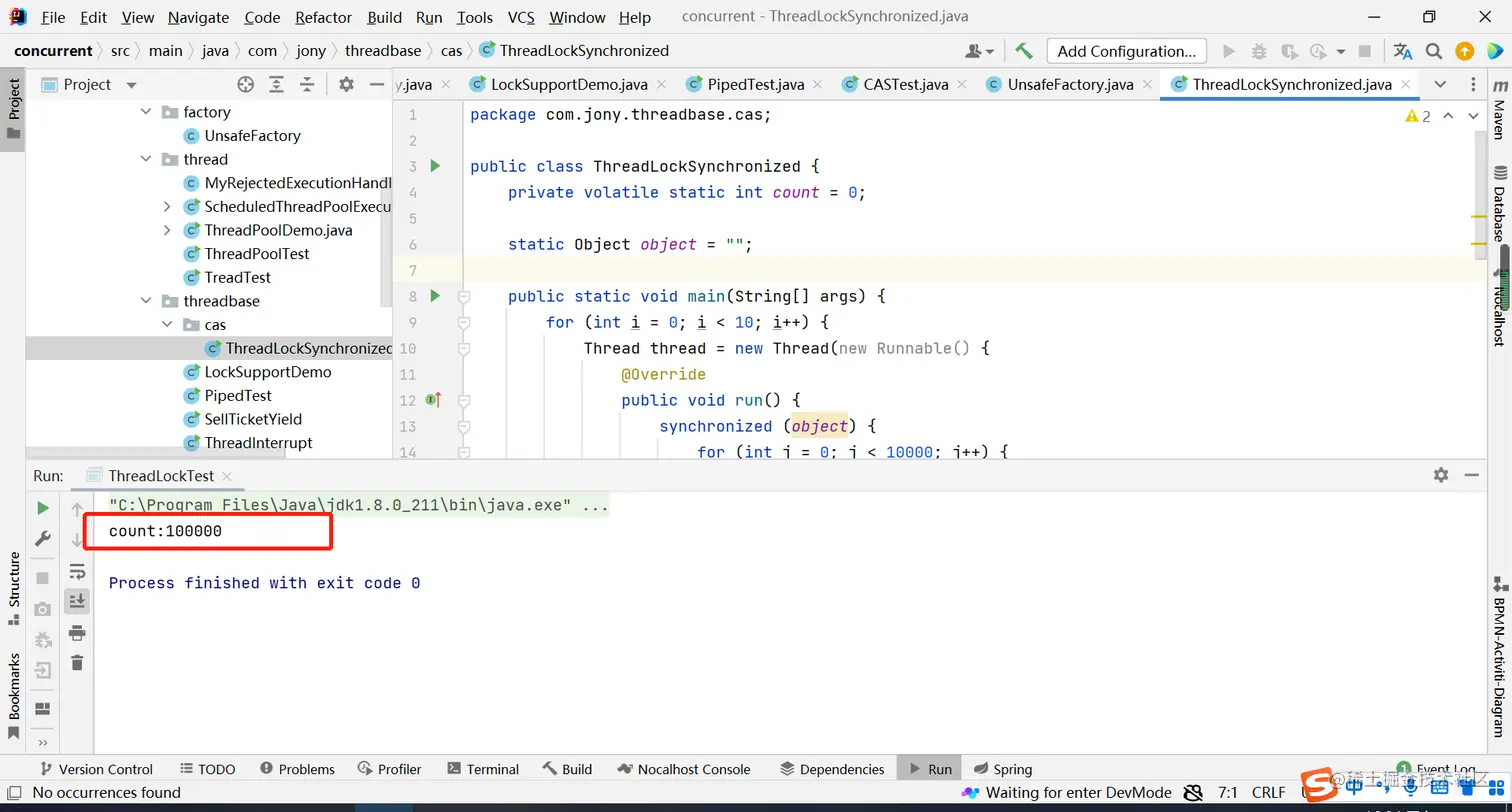
Task: Expand the ThreadPoolDemo.java node
Action: (x=167, y=230)
